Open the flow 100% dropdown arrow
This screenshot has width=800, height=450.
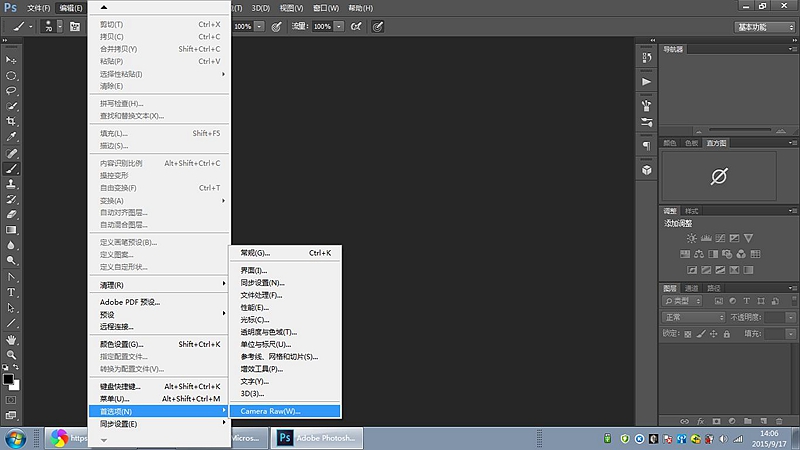(339, 27)
